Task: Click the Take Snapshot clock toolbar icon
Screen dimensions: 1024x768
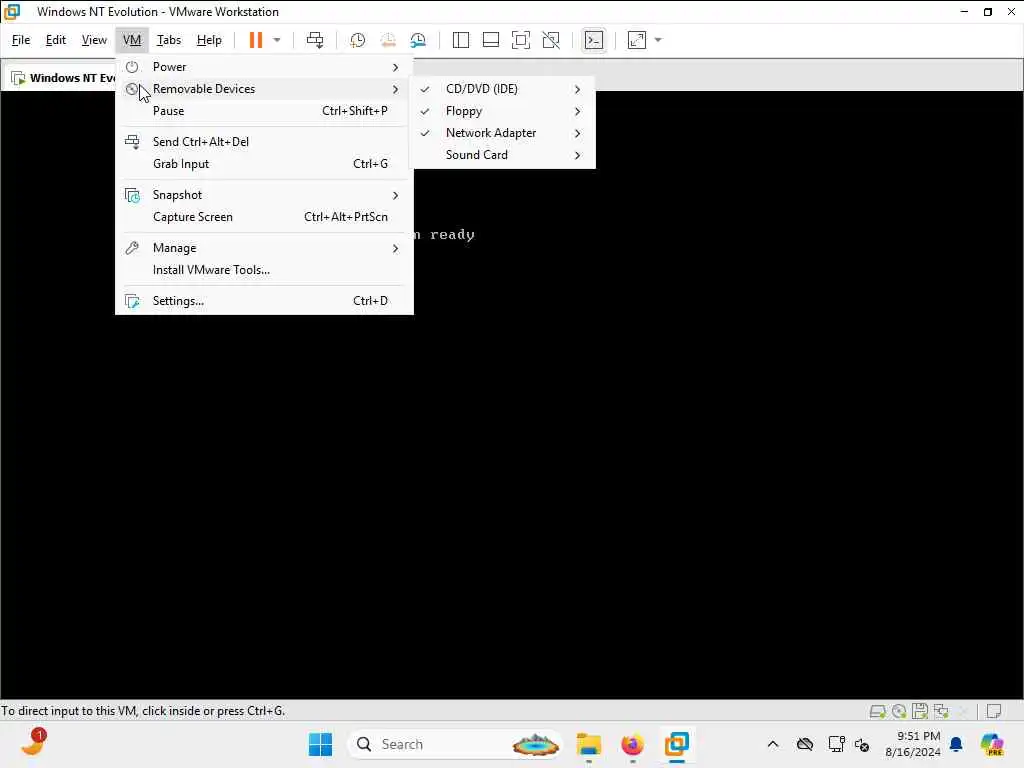Action: 357,40
